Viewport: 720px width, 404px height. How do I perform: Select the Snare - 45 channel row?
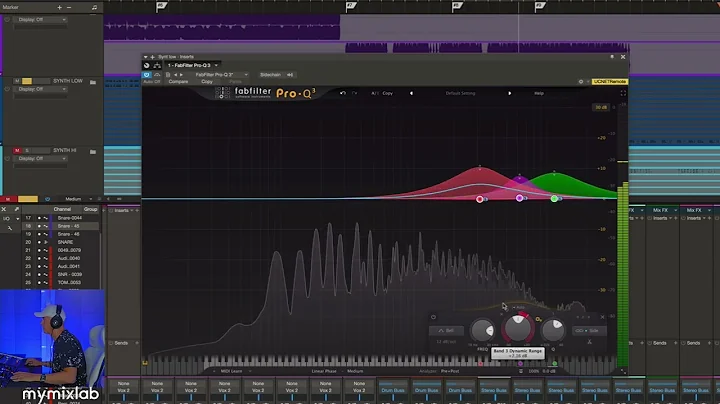coord(61,226)
